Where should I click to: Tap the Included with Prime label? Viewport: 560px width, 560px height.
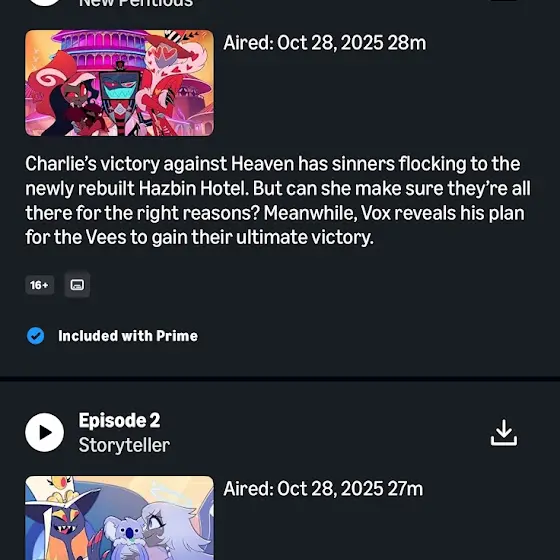pos(128,336)
